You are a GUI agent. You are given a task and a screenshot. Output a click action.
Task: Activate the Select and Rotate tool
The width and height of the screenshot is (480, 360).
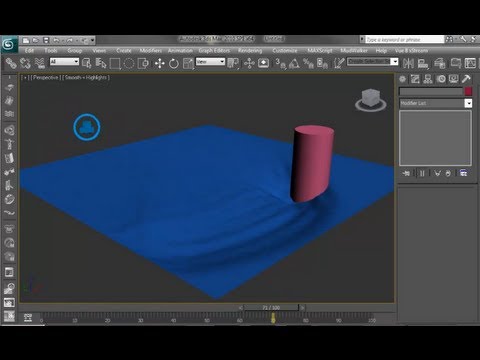(x=174, y=63)
